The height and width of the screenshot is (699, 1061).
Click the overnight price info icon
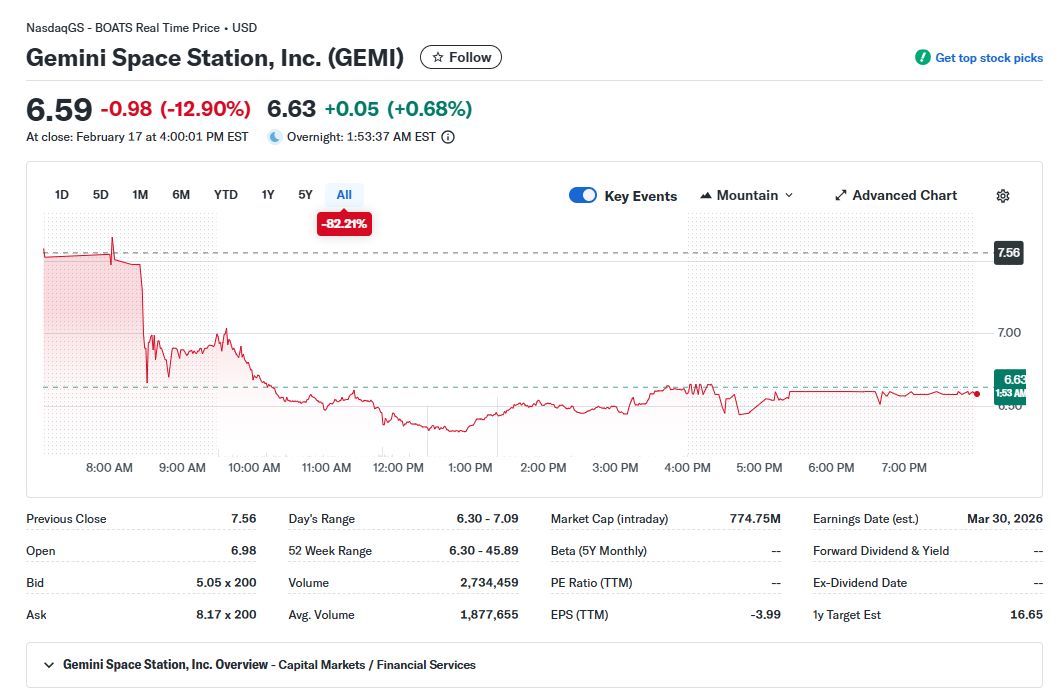tap(448, 137)
